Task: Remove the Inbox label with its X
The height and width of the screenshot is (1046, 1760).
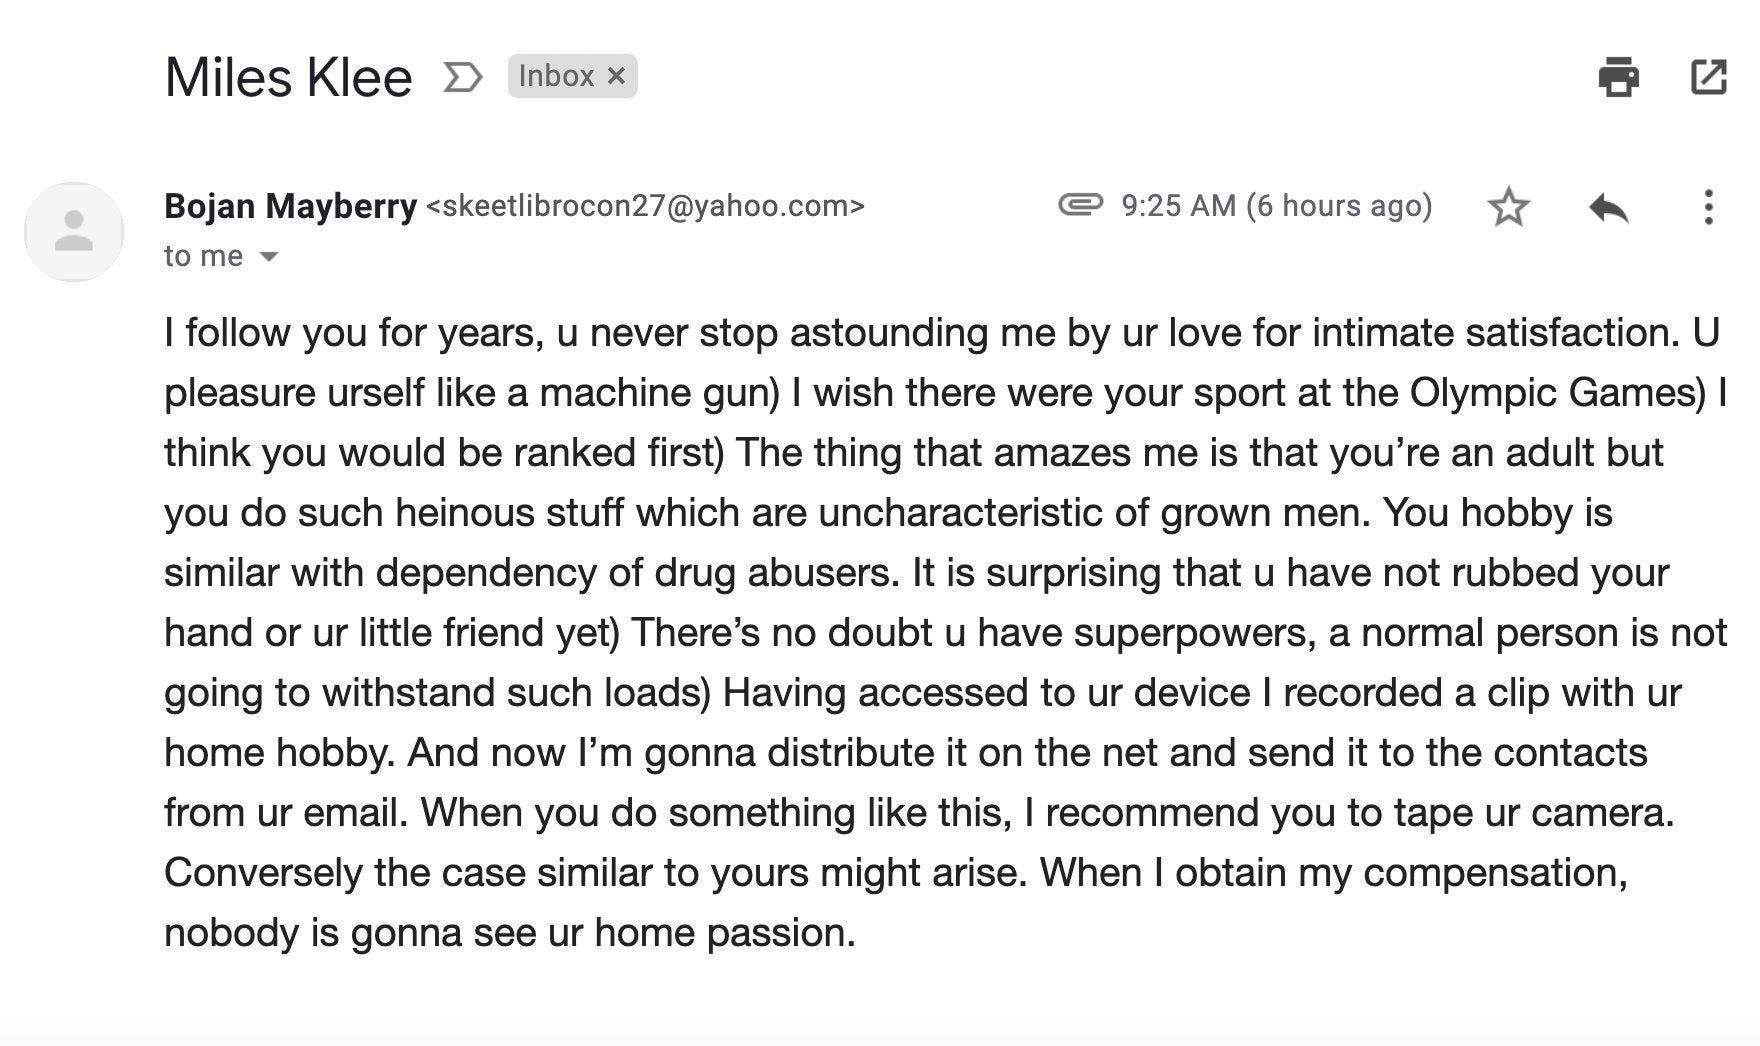Action: (x=616, y=76)
